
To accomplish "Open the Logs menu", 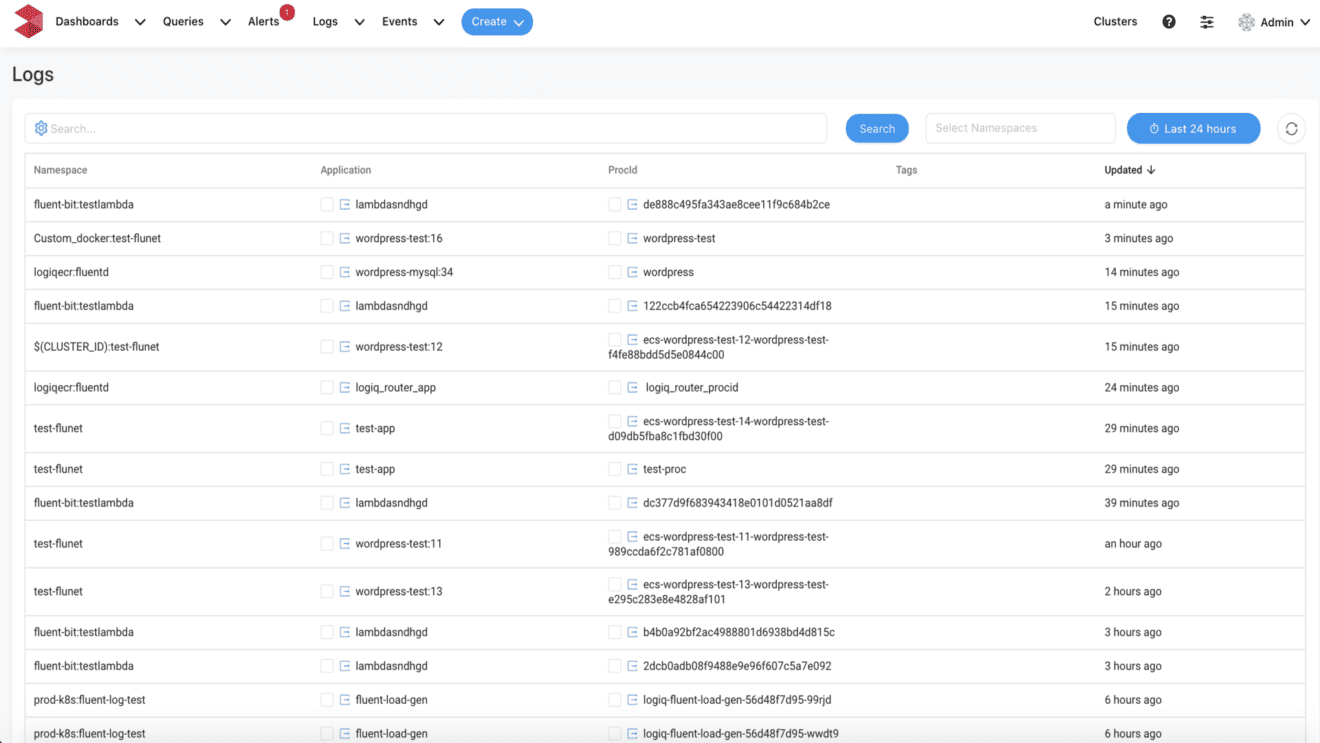I will point(325,21).
